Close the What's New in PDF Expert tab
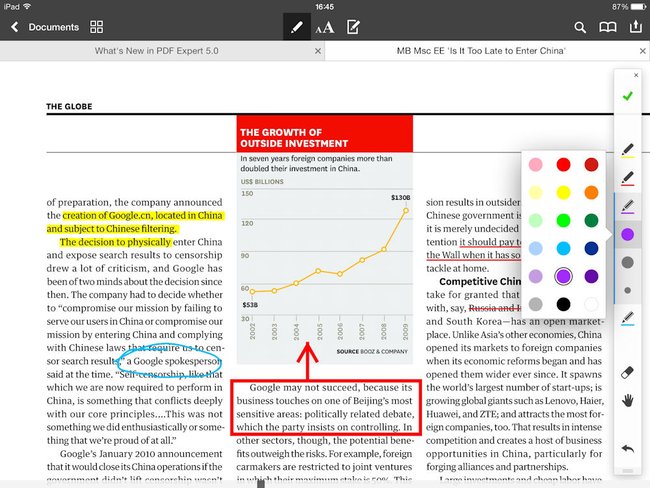This screenshot has height=488, width=650. pos(318,51)
